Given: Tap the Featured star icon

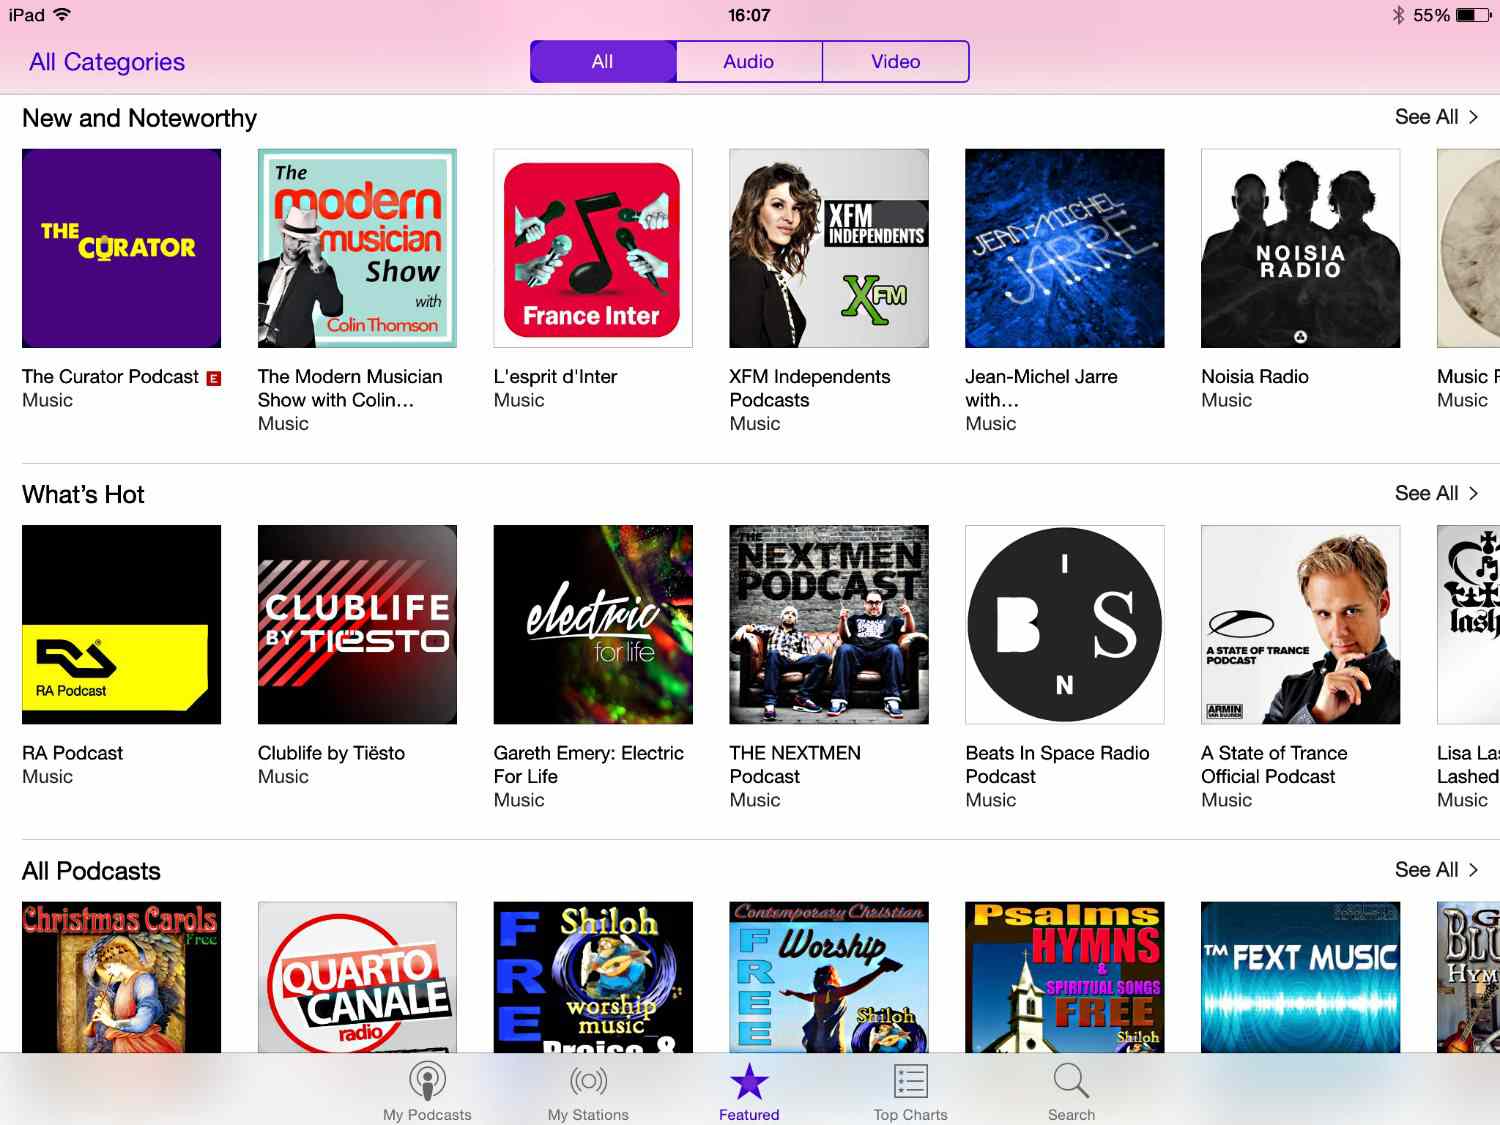Looking at the screenshot, I should pyautogui.click(x=749, y=1081).
